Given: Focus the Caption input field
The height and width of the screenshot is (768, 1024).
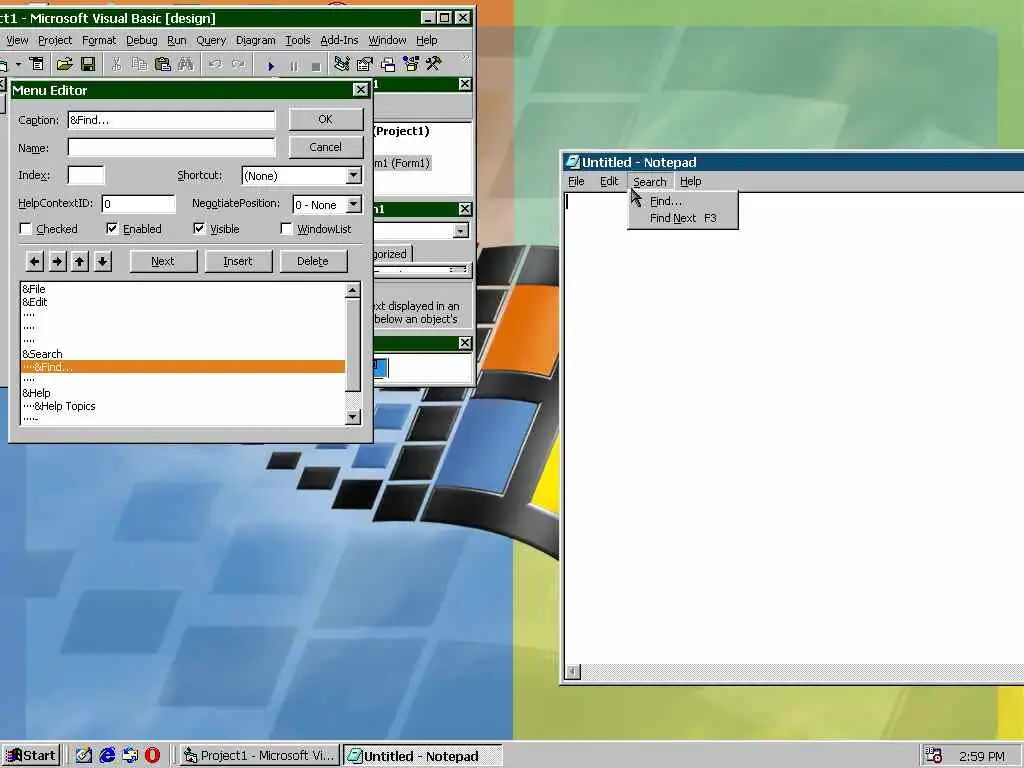Looking at the screenshot, I should pos(171,120).
